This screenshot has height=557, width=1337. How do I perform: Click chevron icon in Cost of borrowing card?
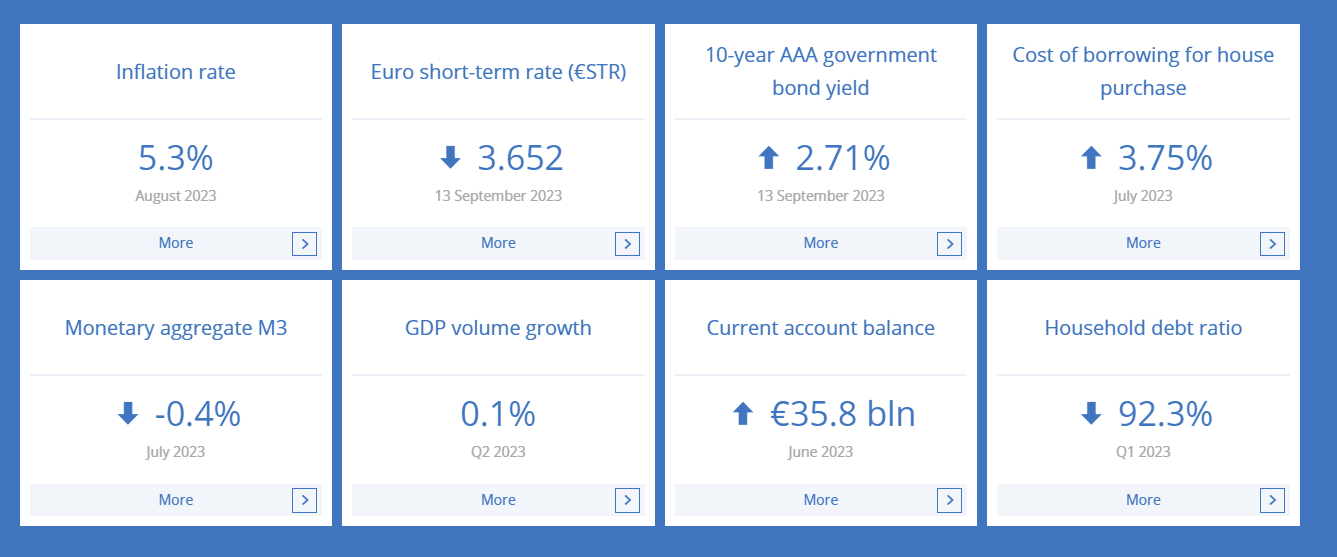(x=1272, y=244)
